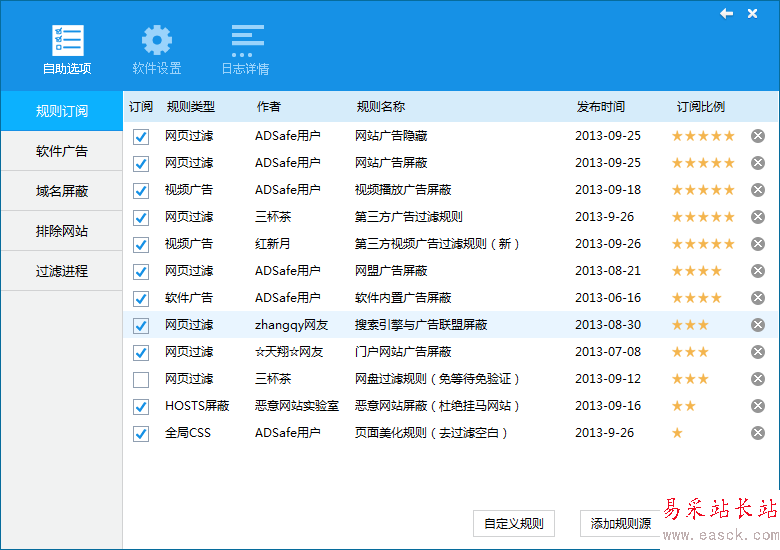Switch to 软件广告 sidebar tab
This screenshot has width=780, height=550.
tap(62, 151)
